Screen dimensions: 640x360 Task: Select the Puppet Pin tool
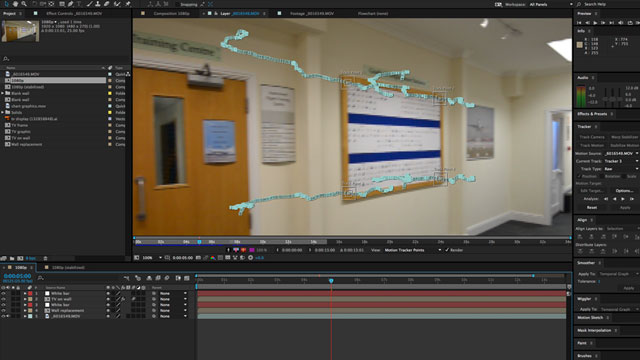pyautogui.click(x=128, y=4)
